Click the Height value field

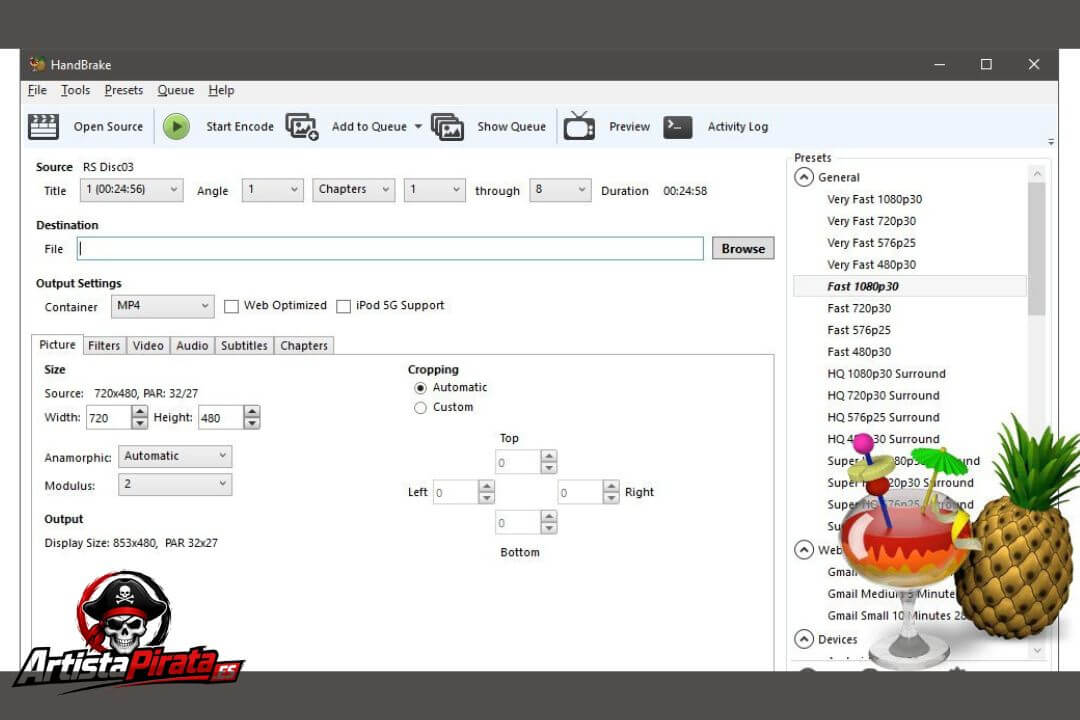pos(220,418)
